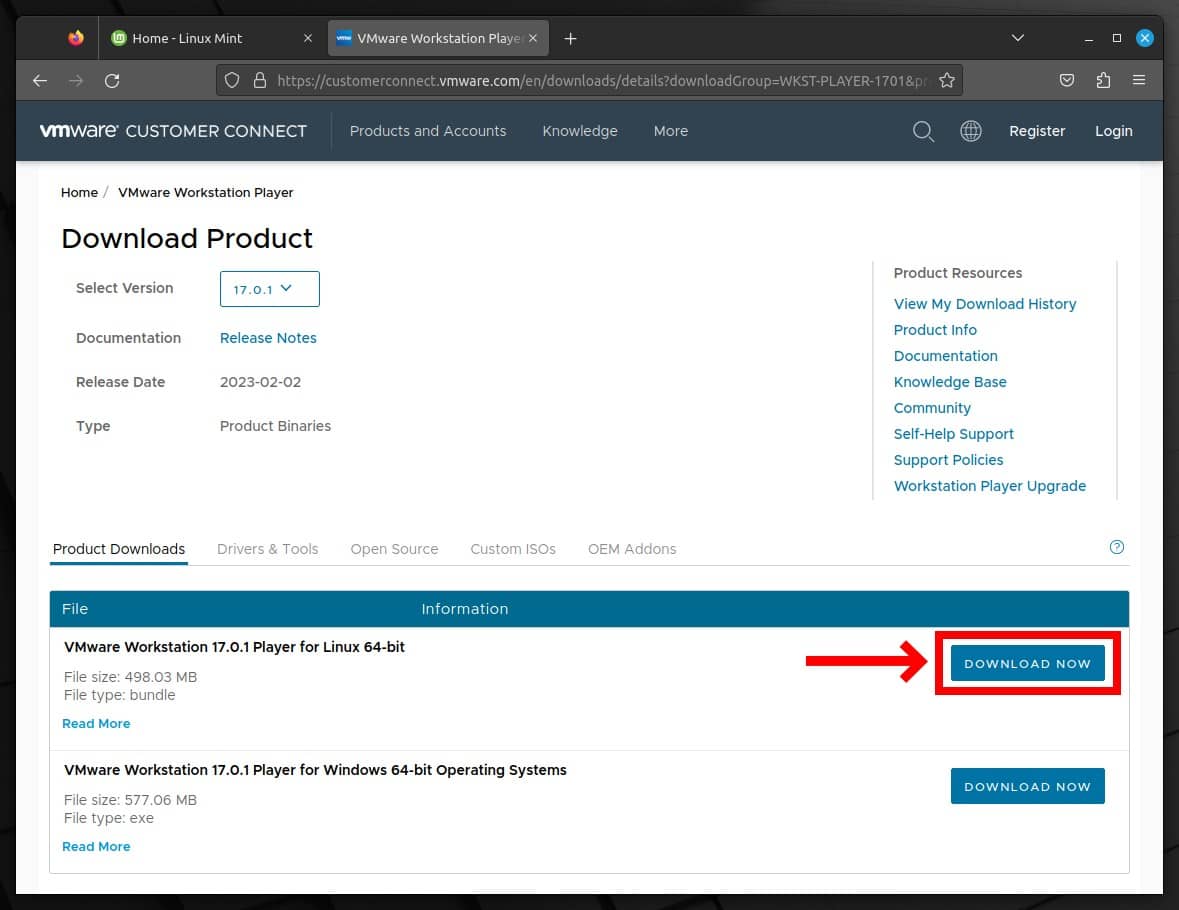Open a new tab with the plus button
Screen dimensions: 1179x910
570,39
